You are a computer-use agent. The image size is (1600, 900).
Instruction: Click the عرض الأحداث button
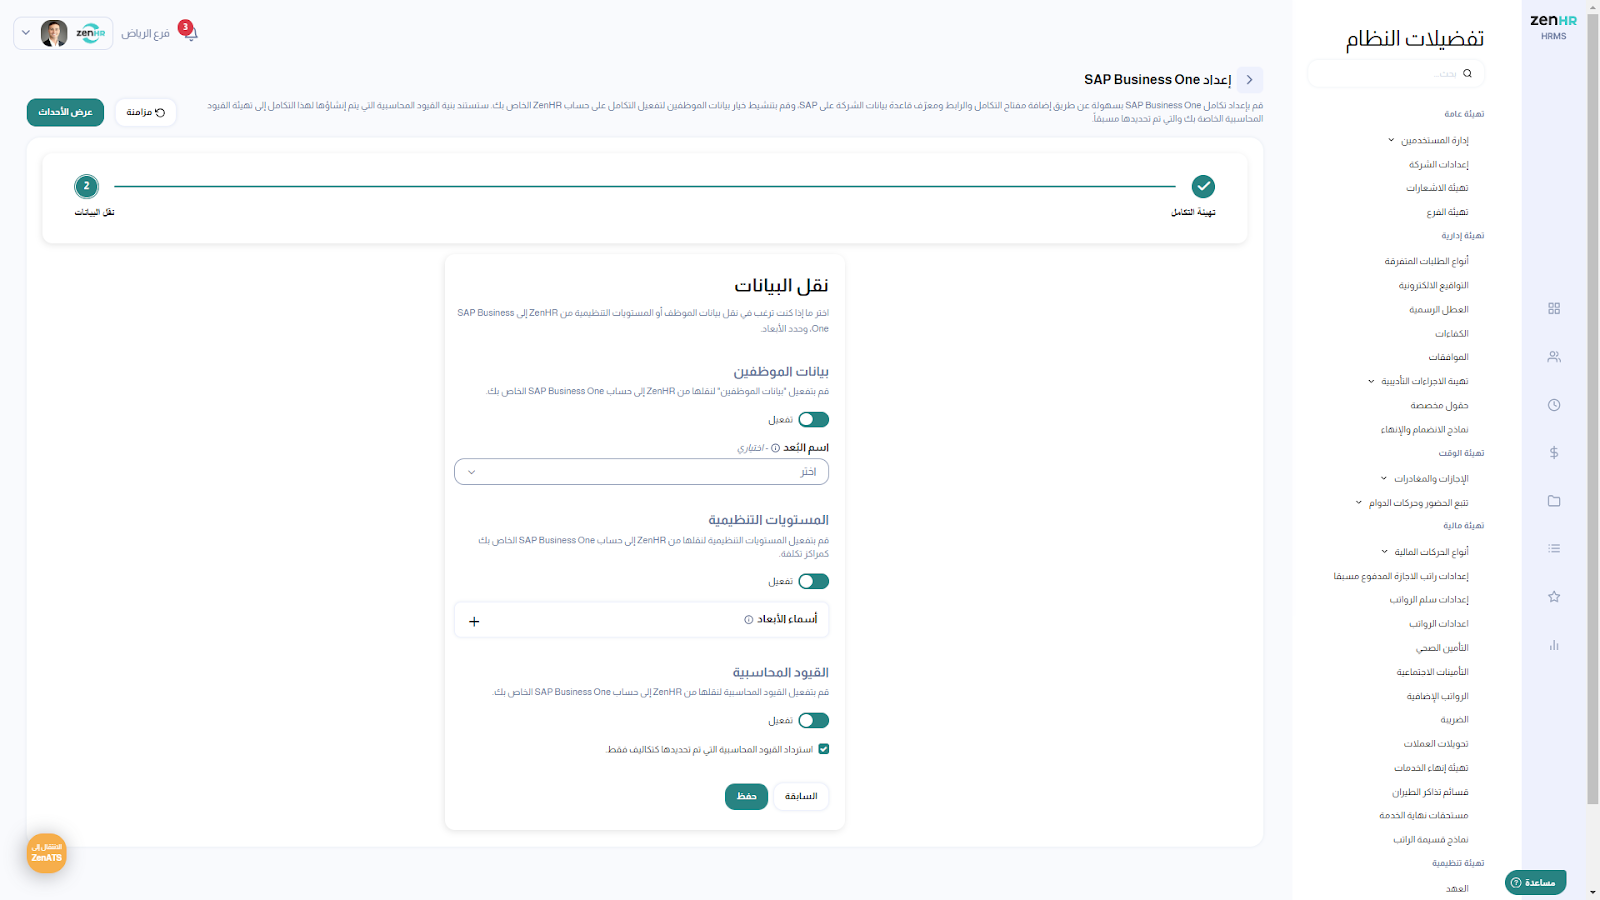coord(65,112)
